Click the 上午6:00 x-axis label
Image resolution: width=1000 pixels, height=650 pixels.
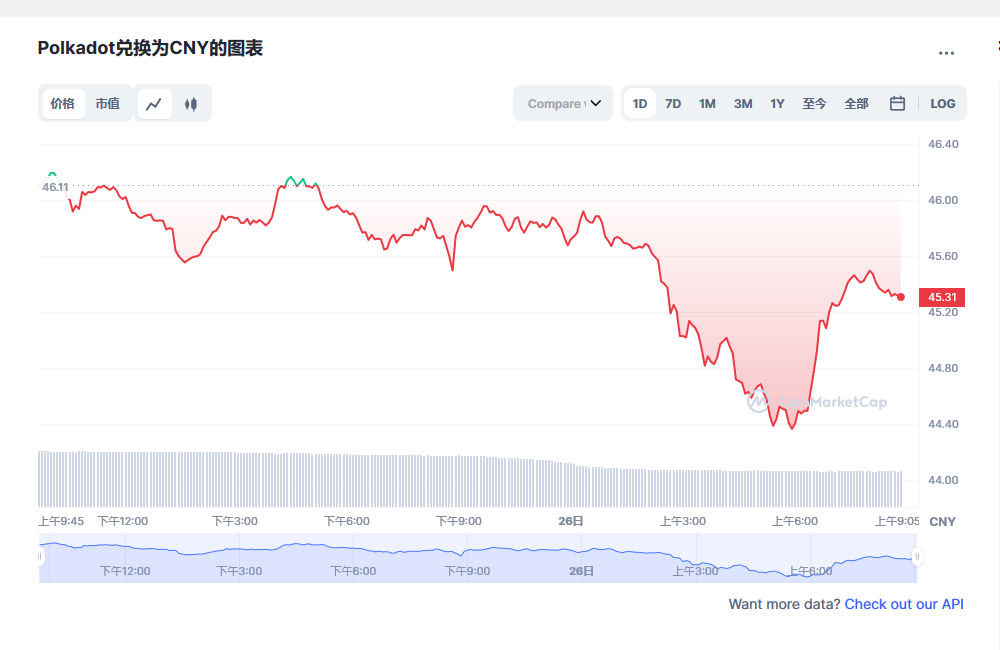795,521
